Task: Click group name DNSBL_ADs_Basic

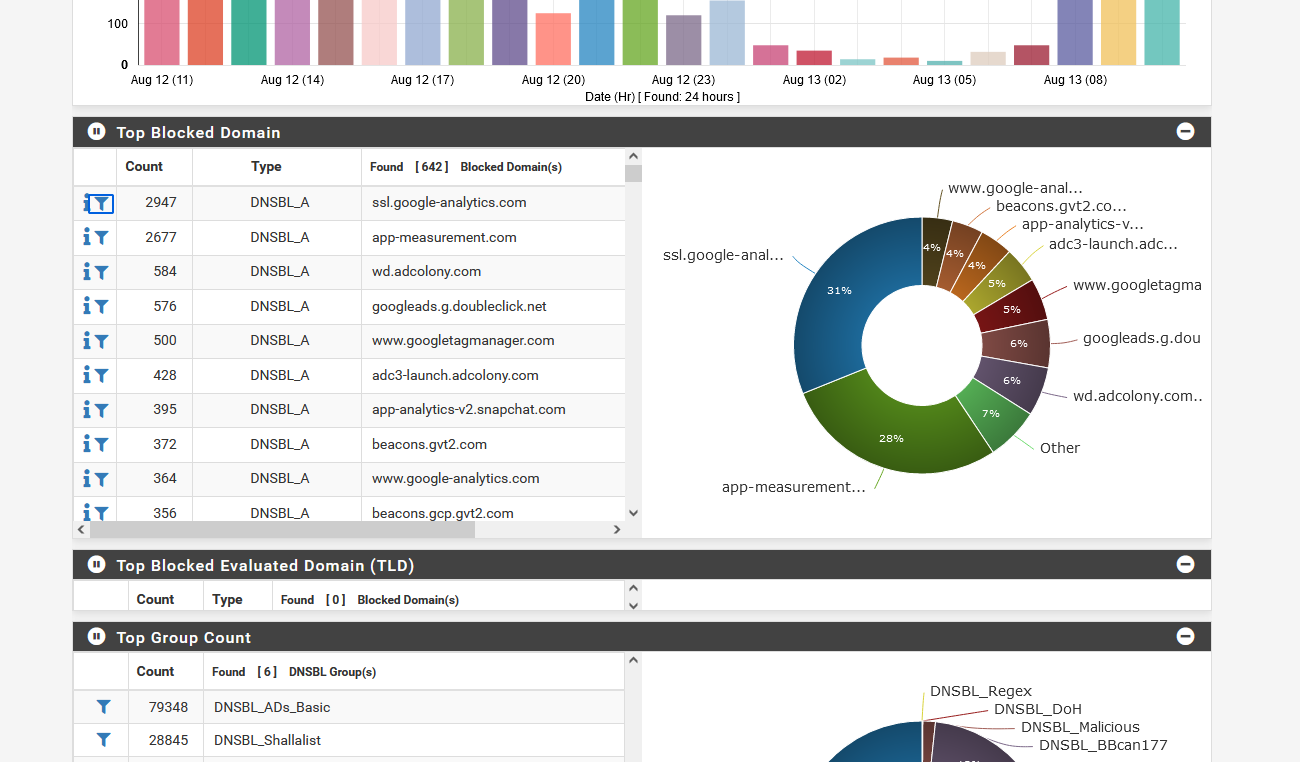Action: pyautogui.click(x=272, y=707)
